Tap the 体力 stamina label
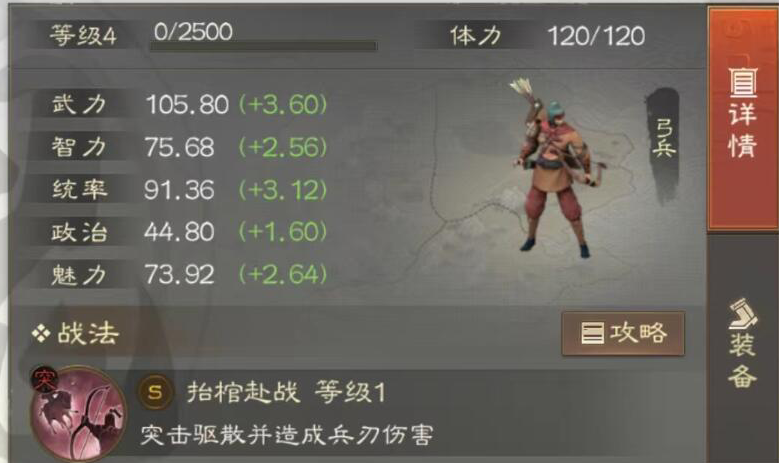The height and width of the screenshot is (463, 779). point(476,36)
